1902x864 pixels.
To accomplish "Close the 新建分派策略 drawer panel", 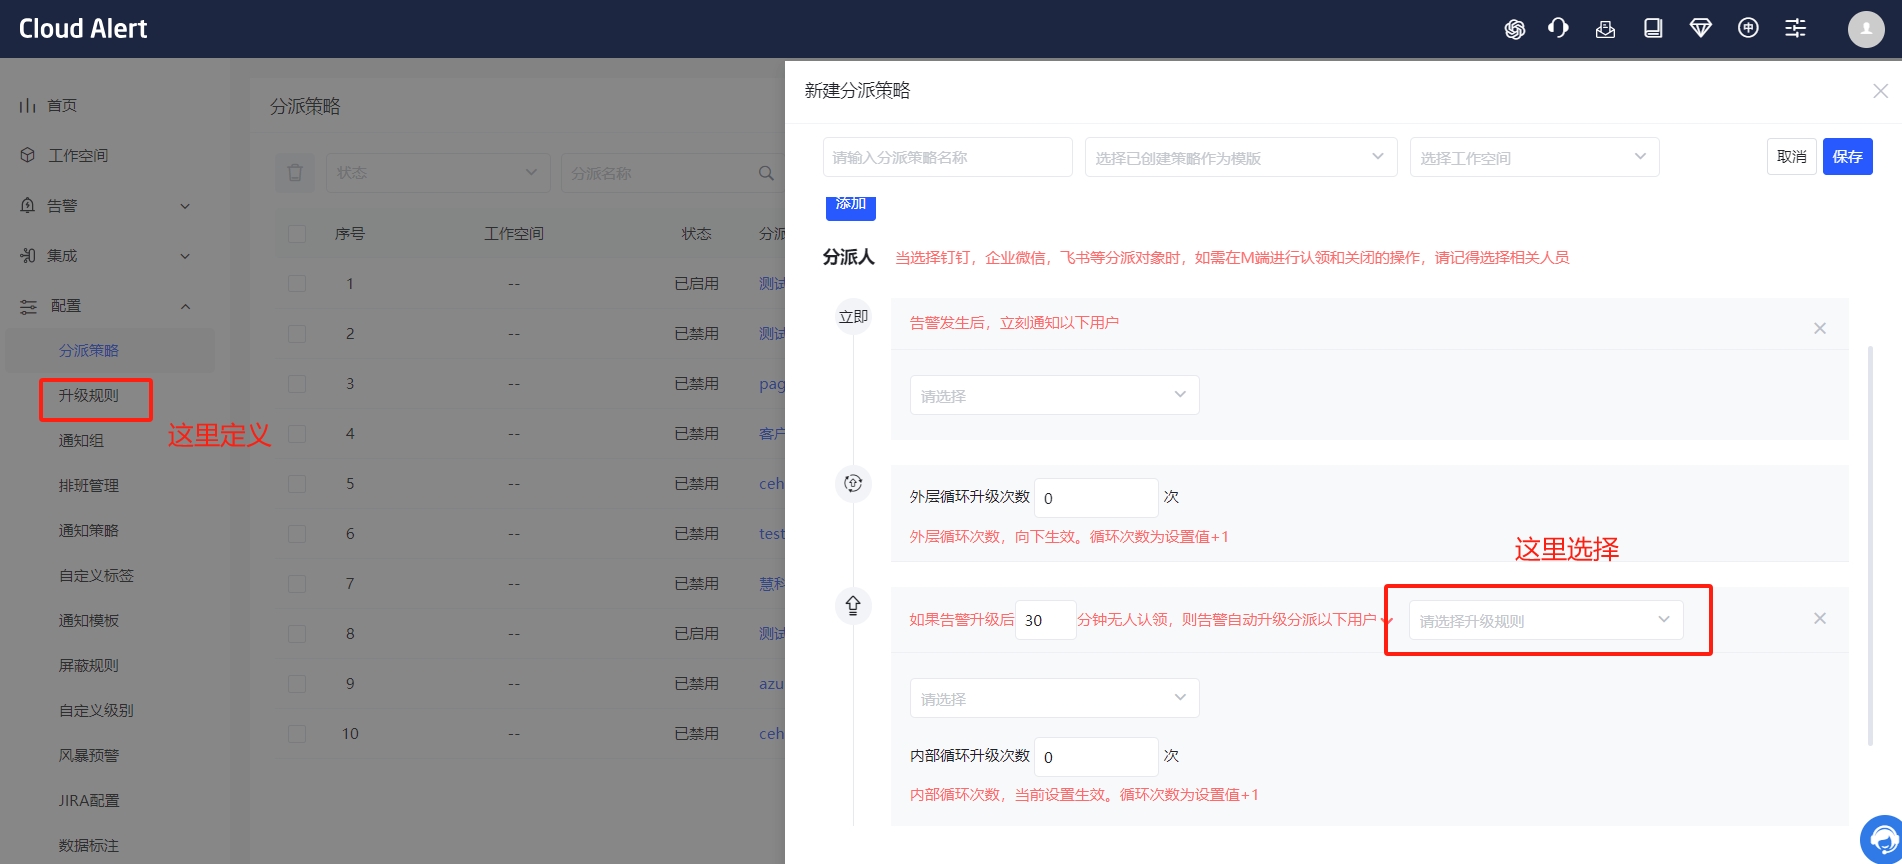I will [1880, 91].
